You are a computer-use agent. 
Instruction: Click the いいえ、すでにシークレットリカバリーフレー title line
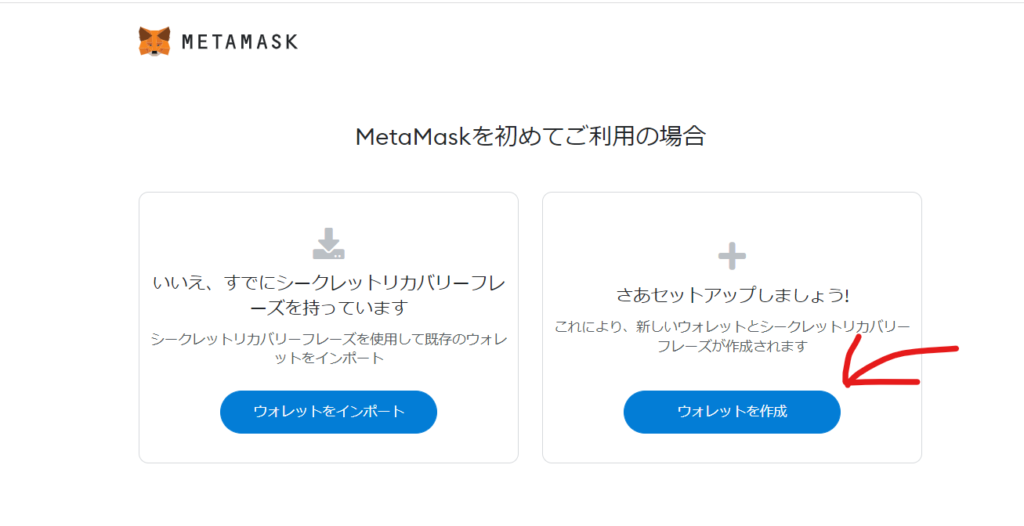tap(328, 283)
